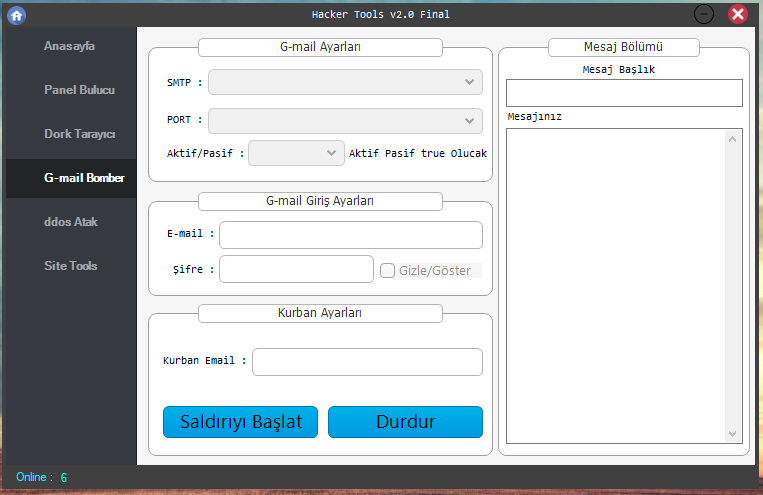Focus the E-mail input field
Screen dimensions: 763x495
(x=351, y=235)
